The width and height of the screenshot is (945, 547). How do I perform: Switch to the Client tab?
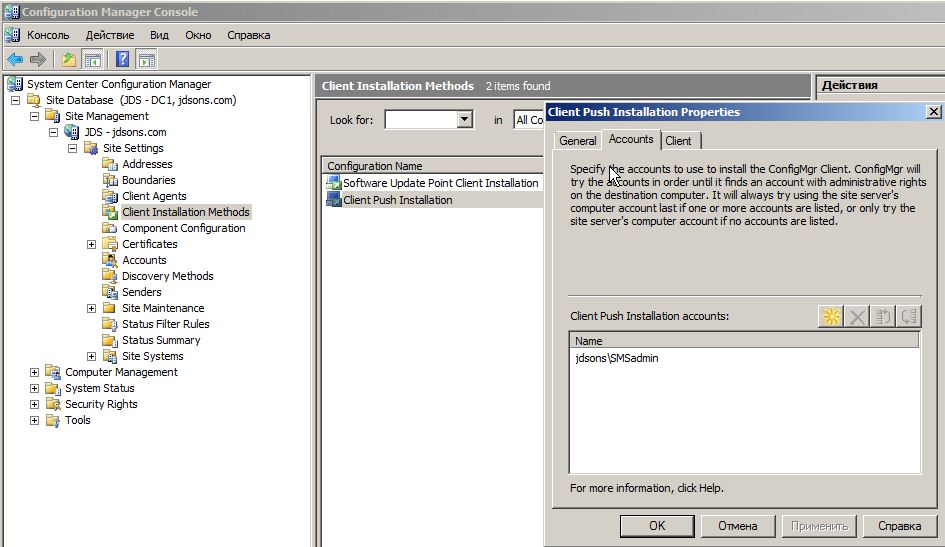tap(679, 140)
